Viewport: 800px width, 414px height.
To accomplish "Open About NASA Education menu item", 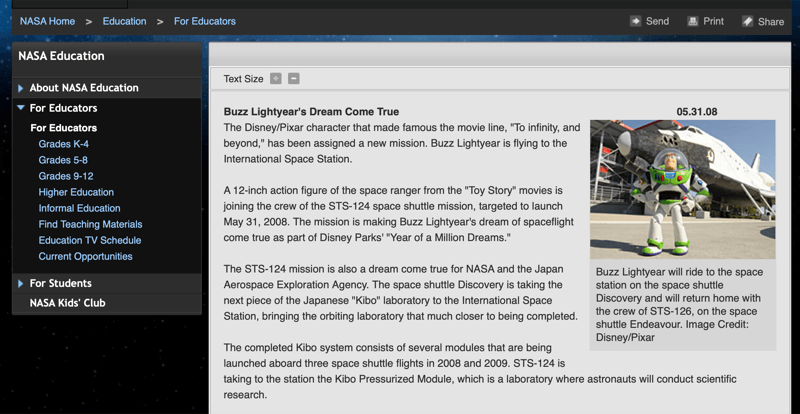I will (x=84, y=88).
